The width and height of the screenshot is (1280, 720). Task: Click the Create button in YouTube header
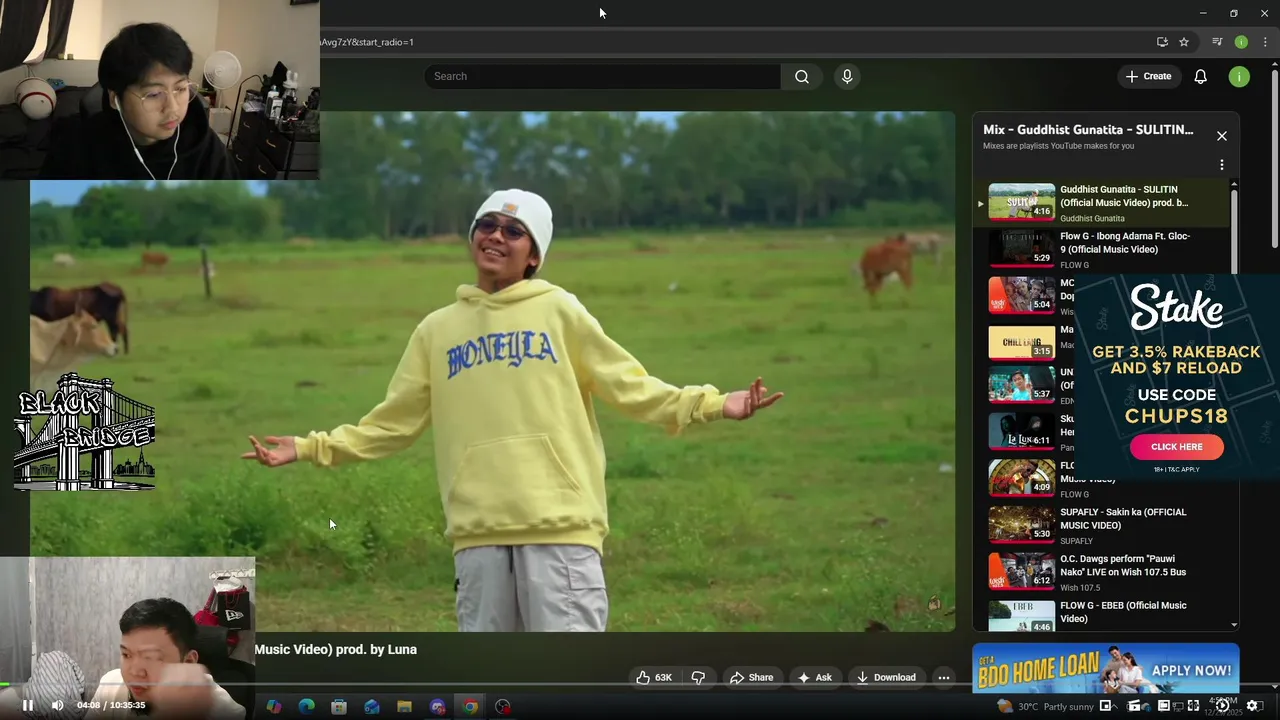point(1148,76)
